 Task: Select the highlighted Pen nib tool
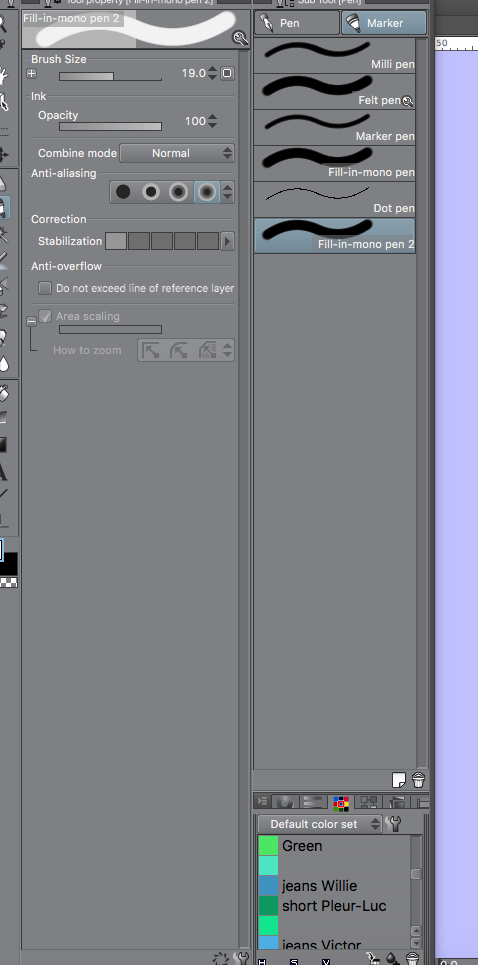point(3,208)
